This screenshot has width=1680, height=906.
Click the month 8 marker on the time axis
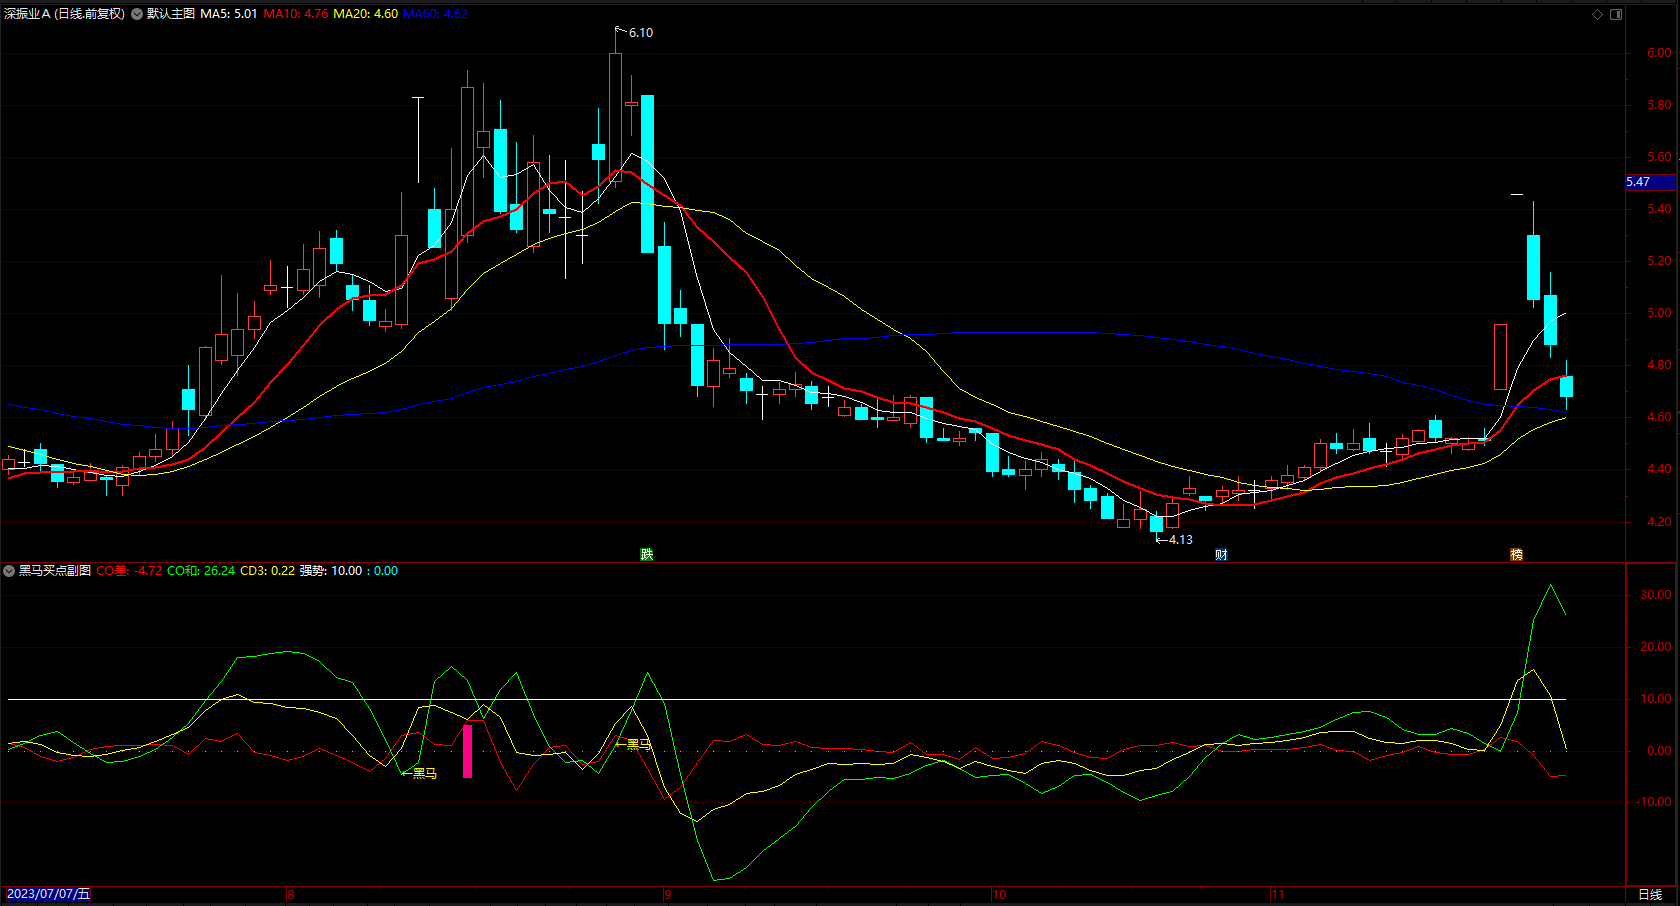(x=291, y=894)
